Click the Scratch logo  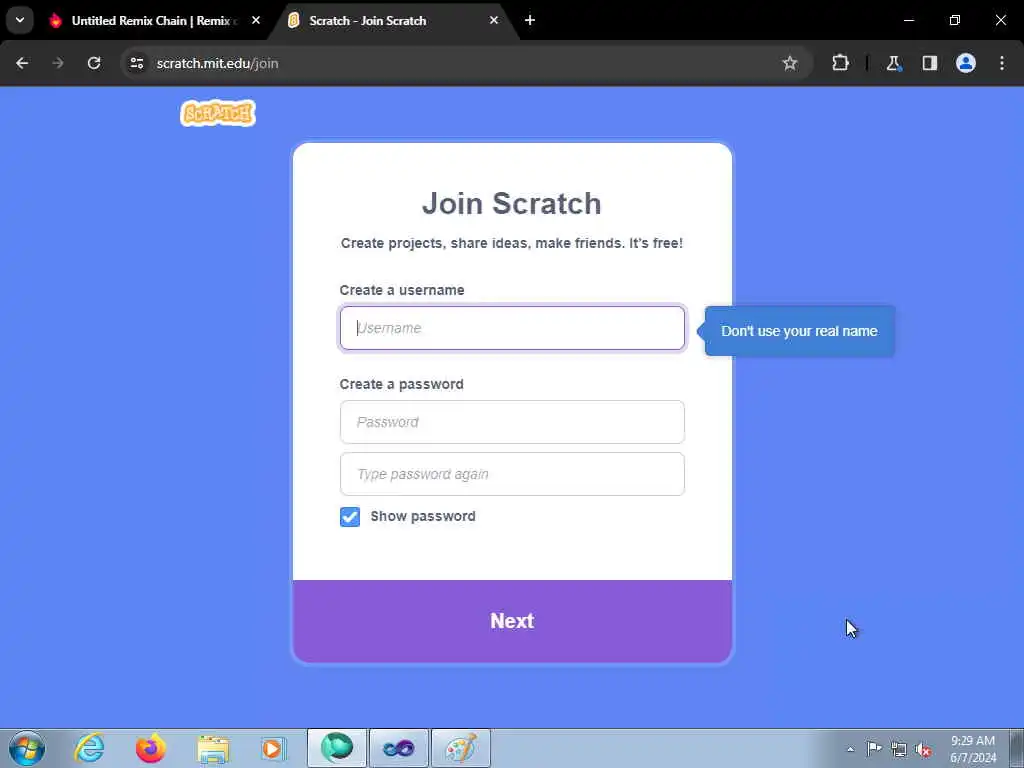(x=217, y=113)
